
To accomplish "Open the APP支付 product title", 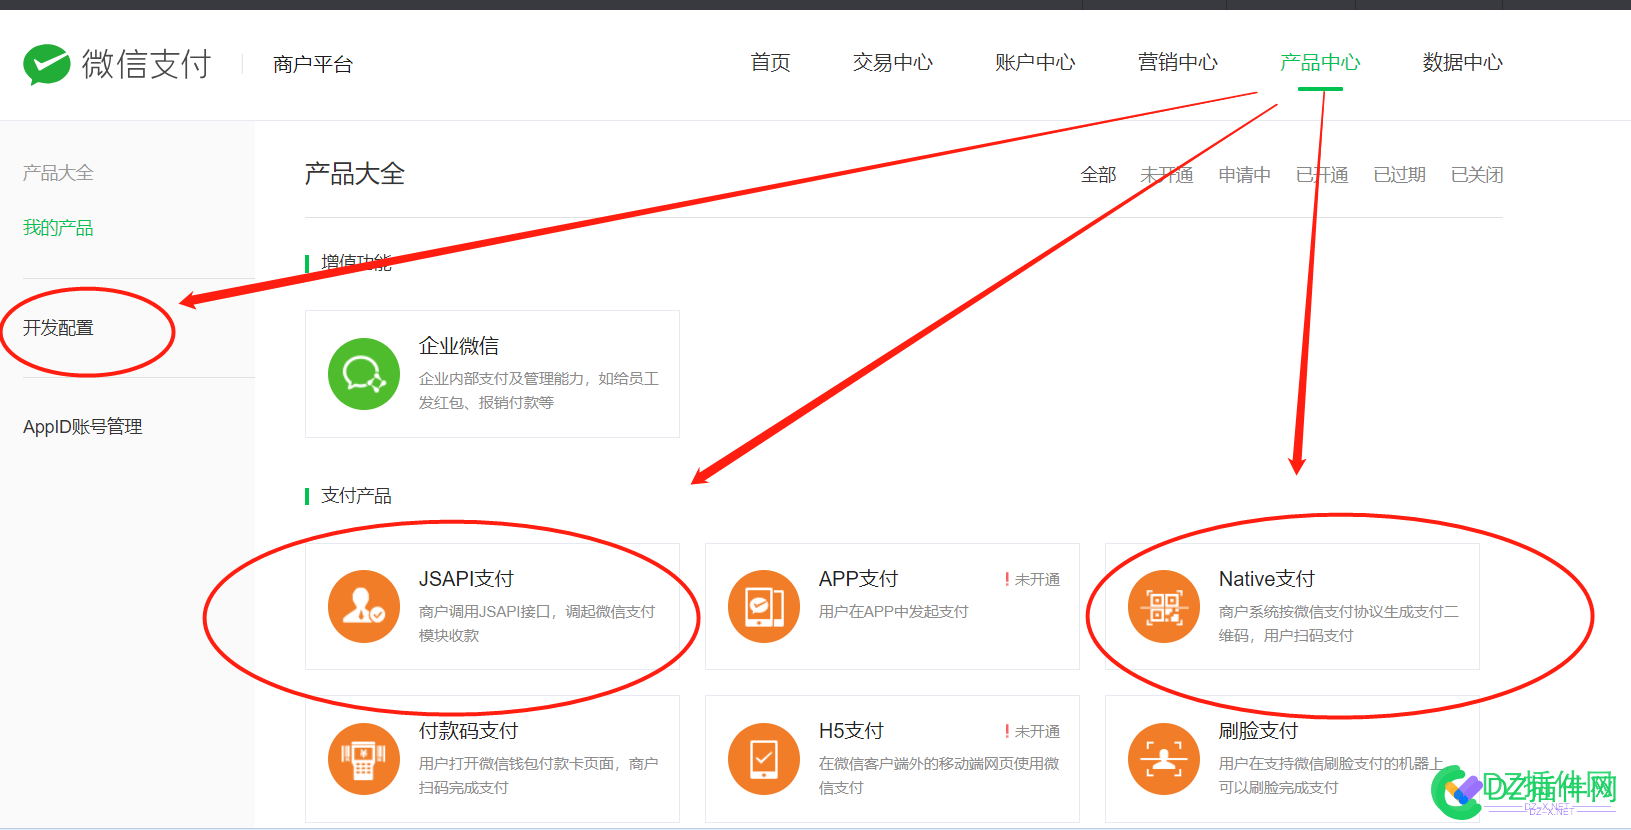I will [x=858, y=579].
